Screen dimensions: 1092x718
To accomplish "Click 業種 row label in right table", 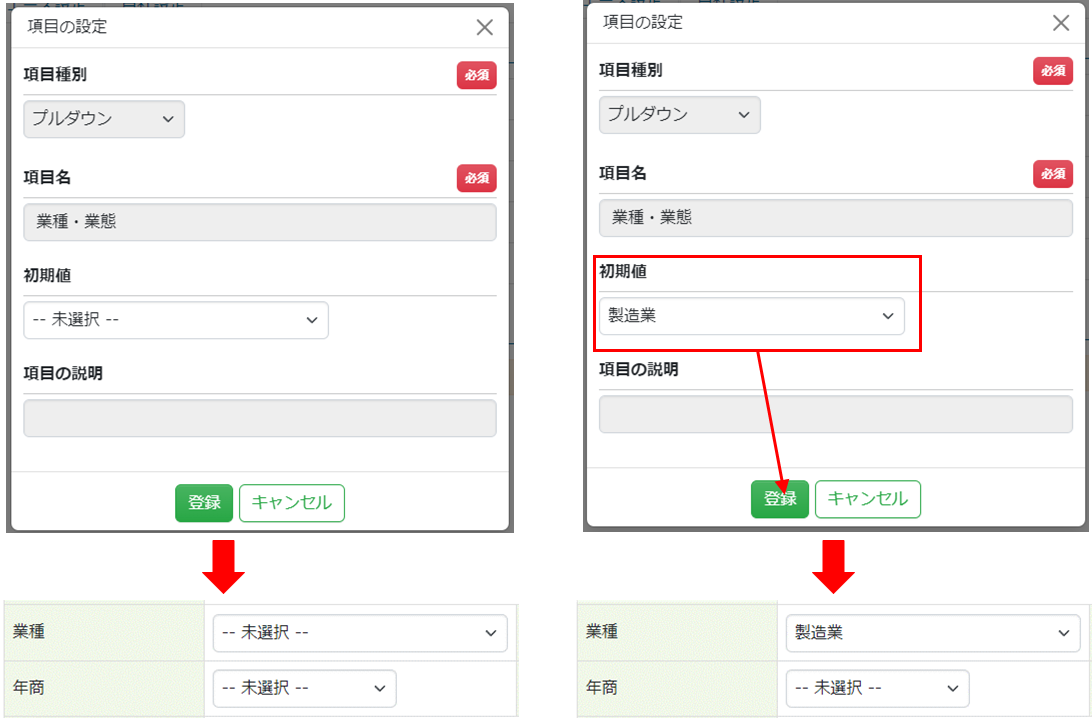I will coord(602,632).
